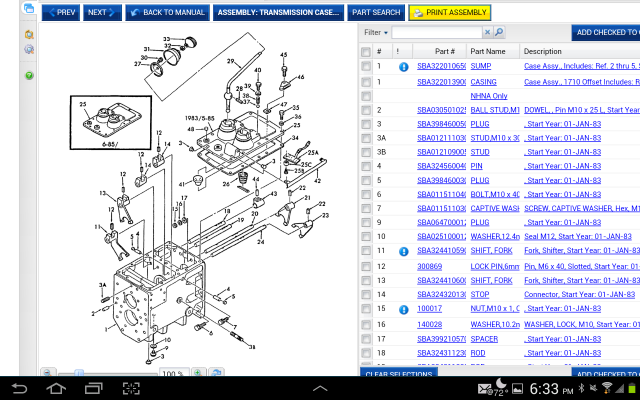
Task: Check the CAPTIVE WASHER row checkbox
Action: click(366, 209)
